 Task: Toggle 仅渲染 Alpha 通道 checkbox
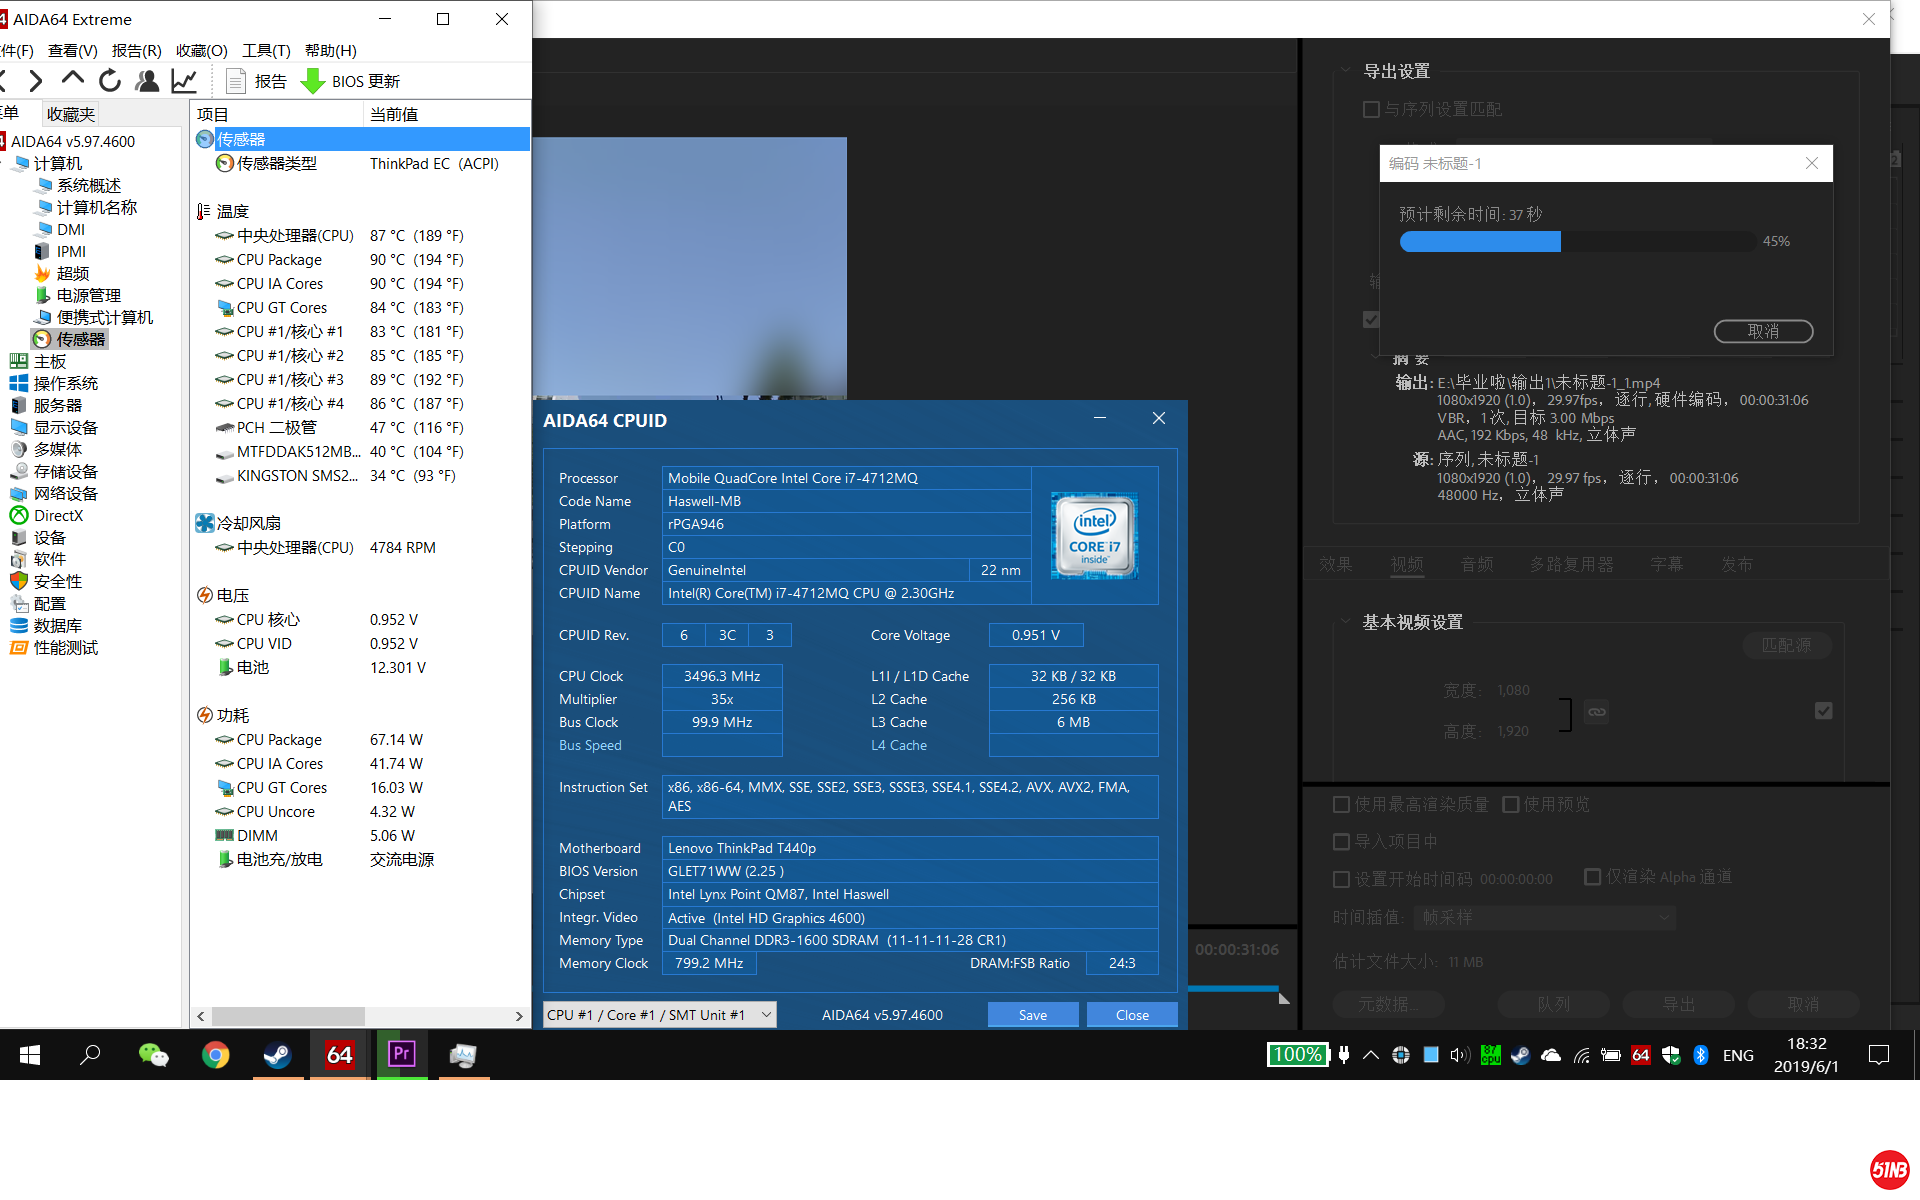1593,877
